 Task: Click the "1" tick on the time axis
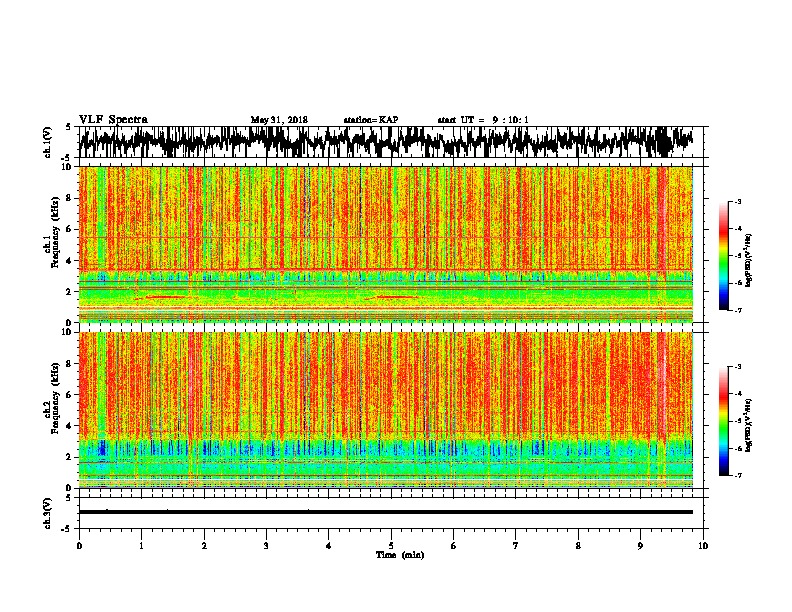141,546
